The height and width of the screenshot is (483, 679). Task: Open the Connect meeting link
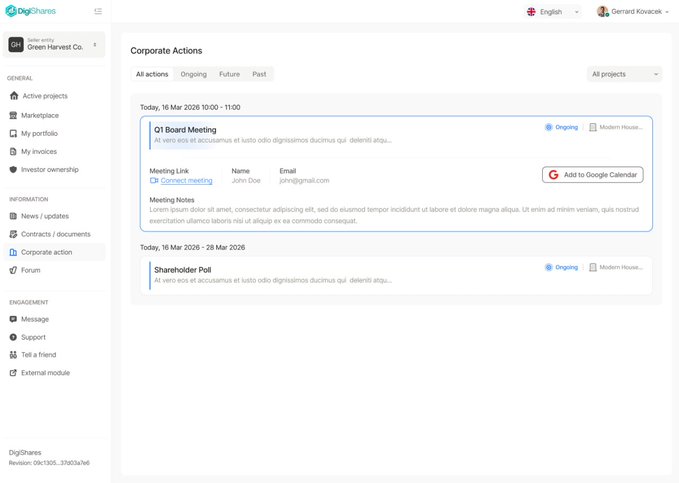click(x=186, y=181)
